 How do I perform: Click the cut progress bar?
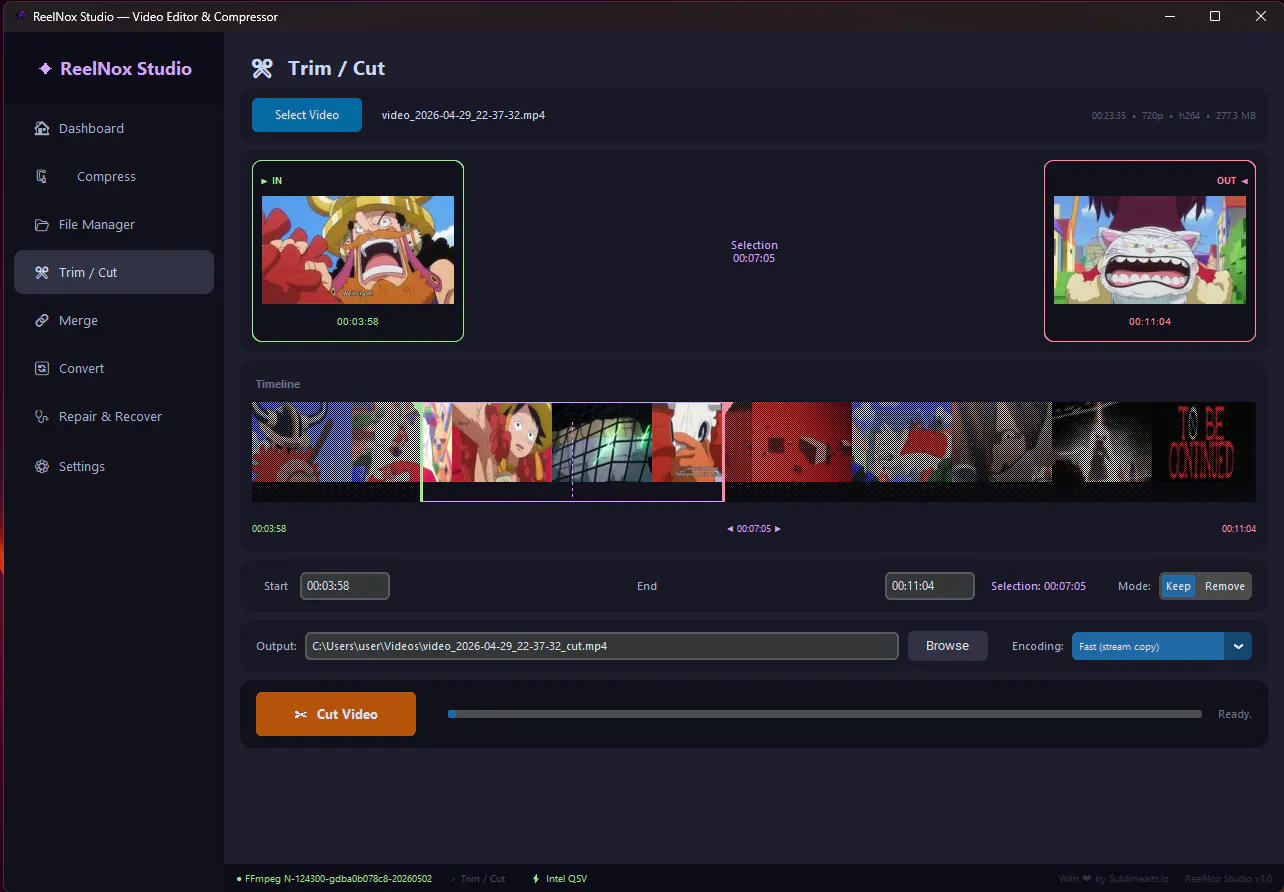click(825, 714)
